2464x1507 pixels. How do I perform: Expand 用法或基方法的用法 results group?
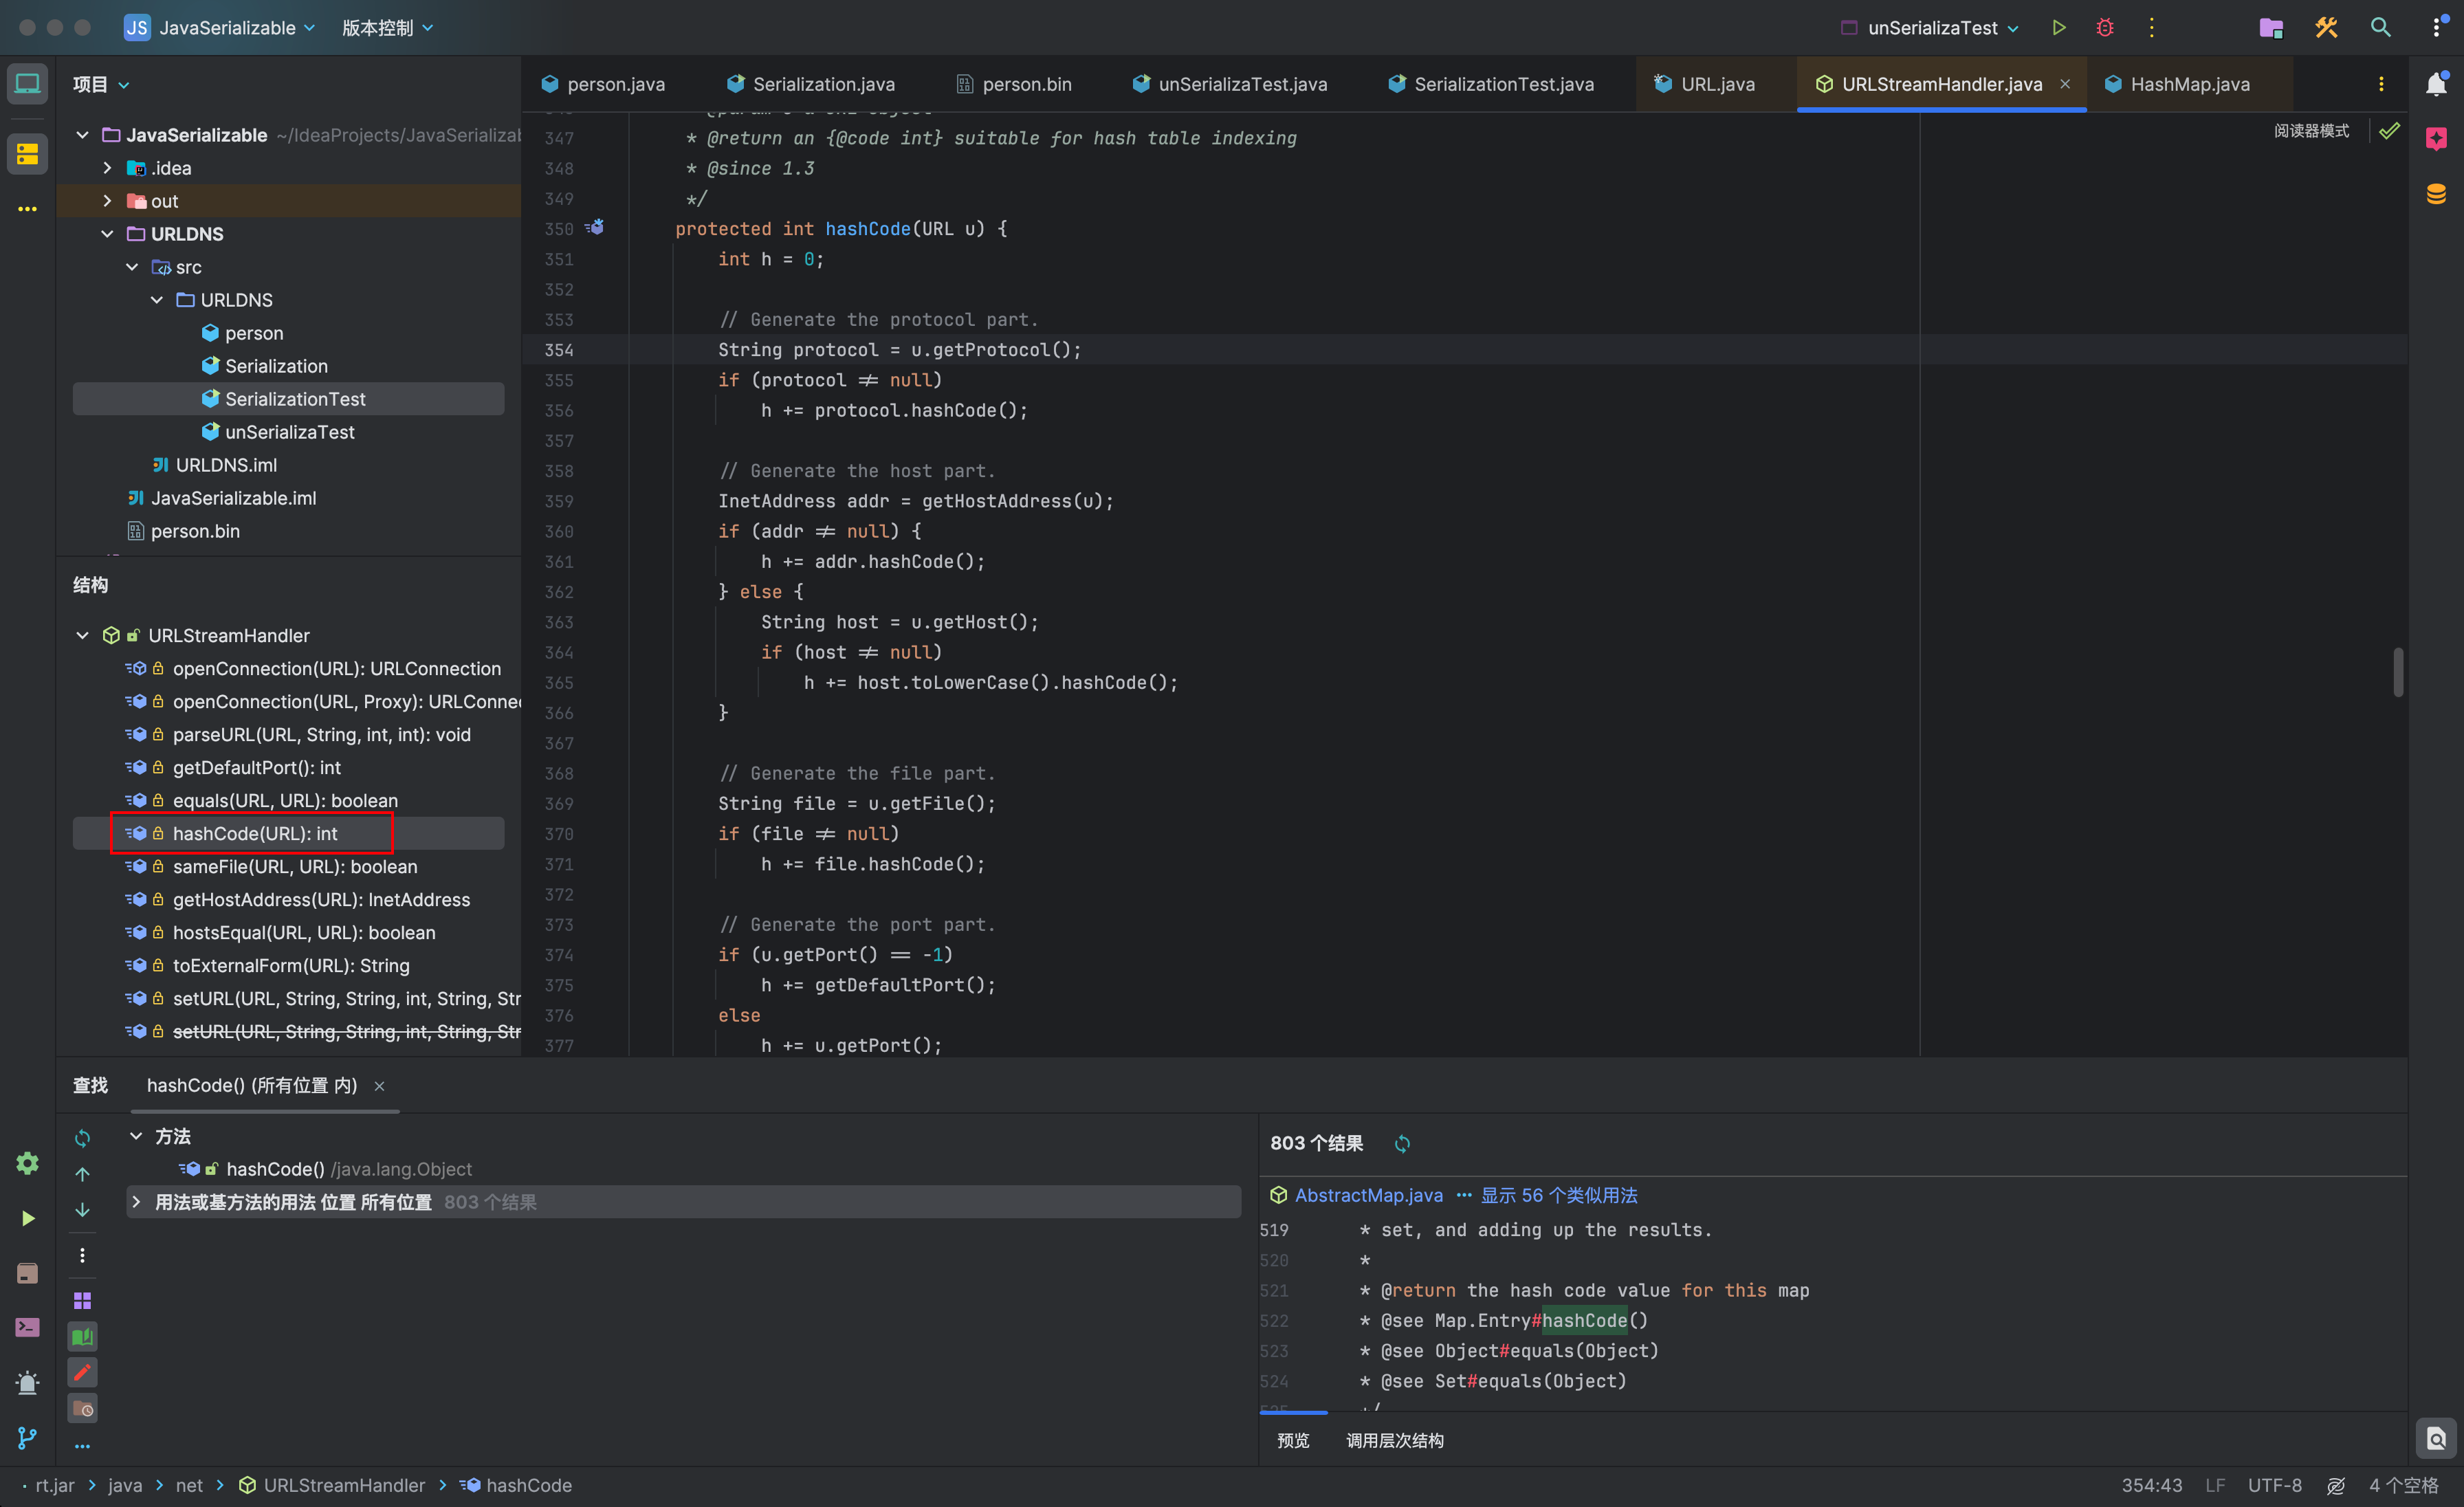(x=136, y=1201)
